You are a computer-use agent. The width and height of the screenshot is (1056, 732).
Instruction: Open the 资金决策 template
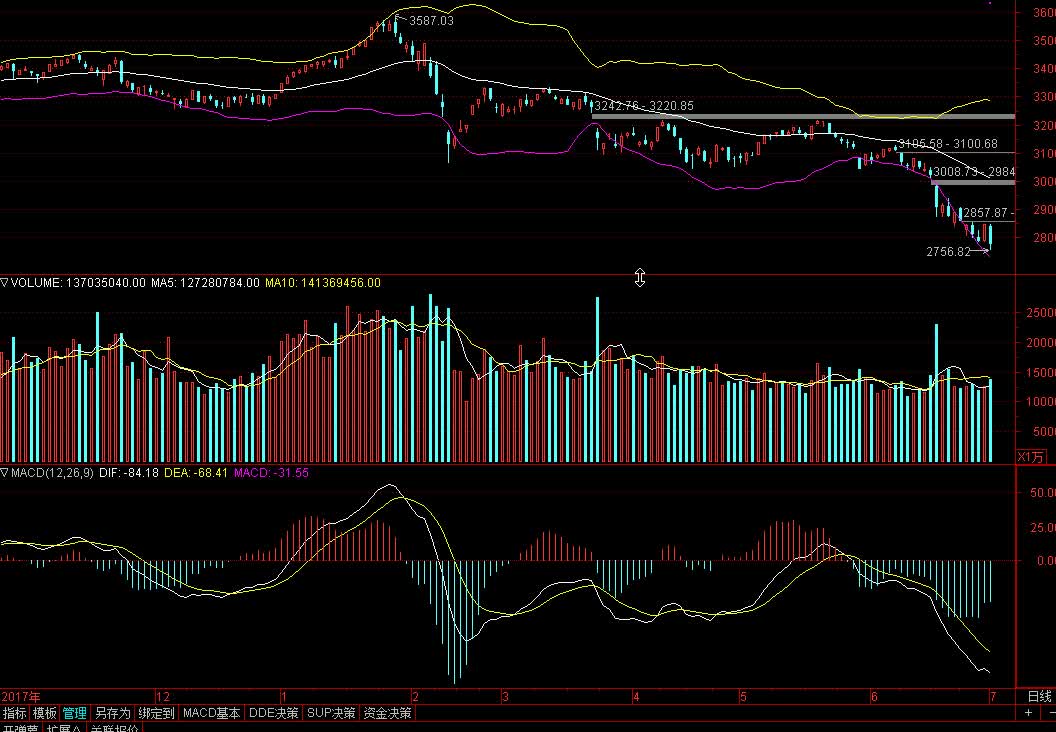click(x=386, y=713)
